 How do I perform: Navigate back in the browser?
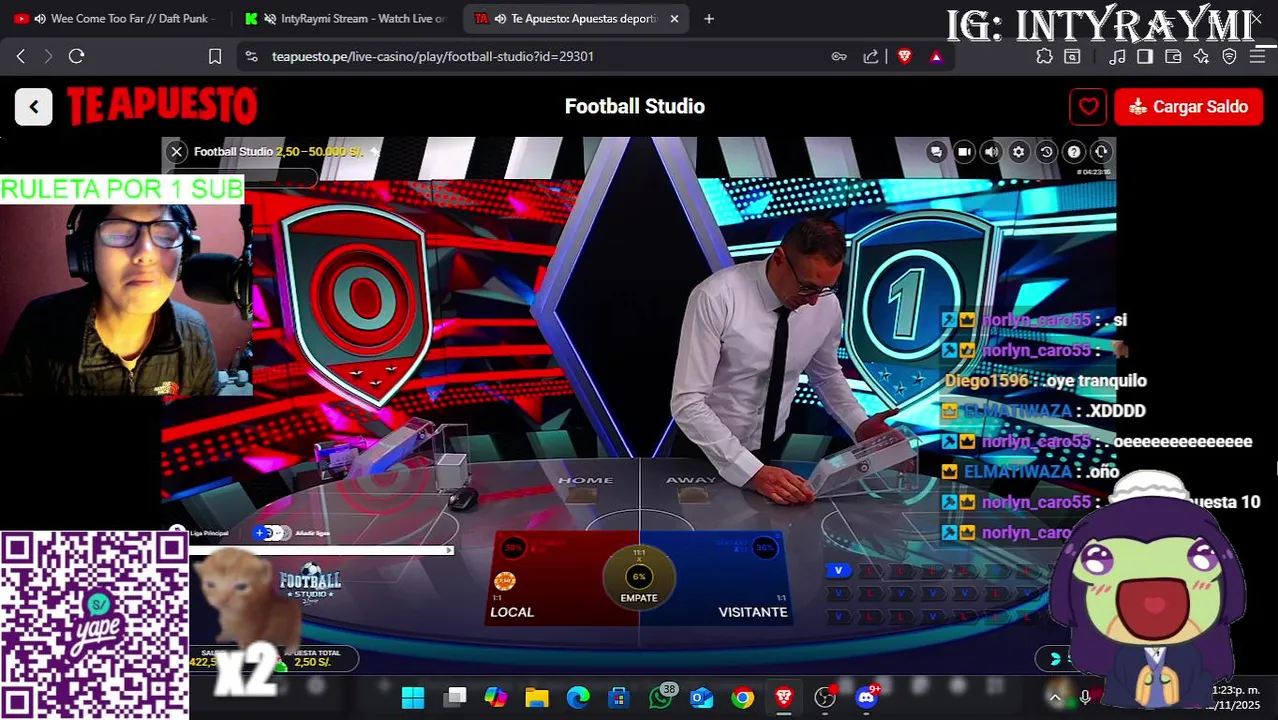tap(20, 56)
